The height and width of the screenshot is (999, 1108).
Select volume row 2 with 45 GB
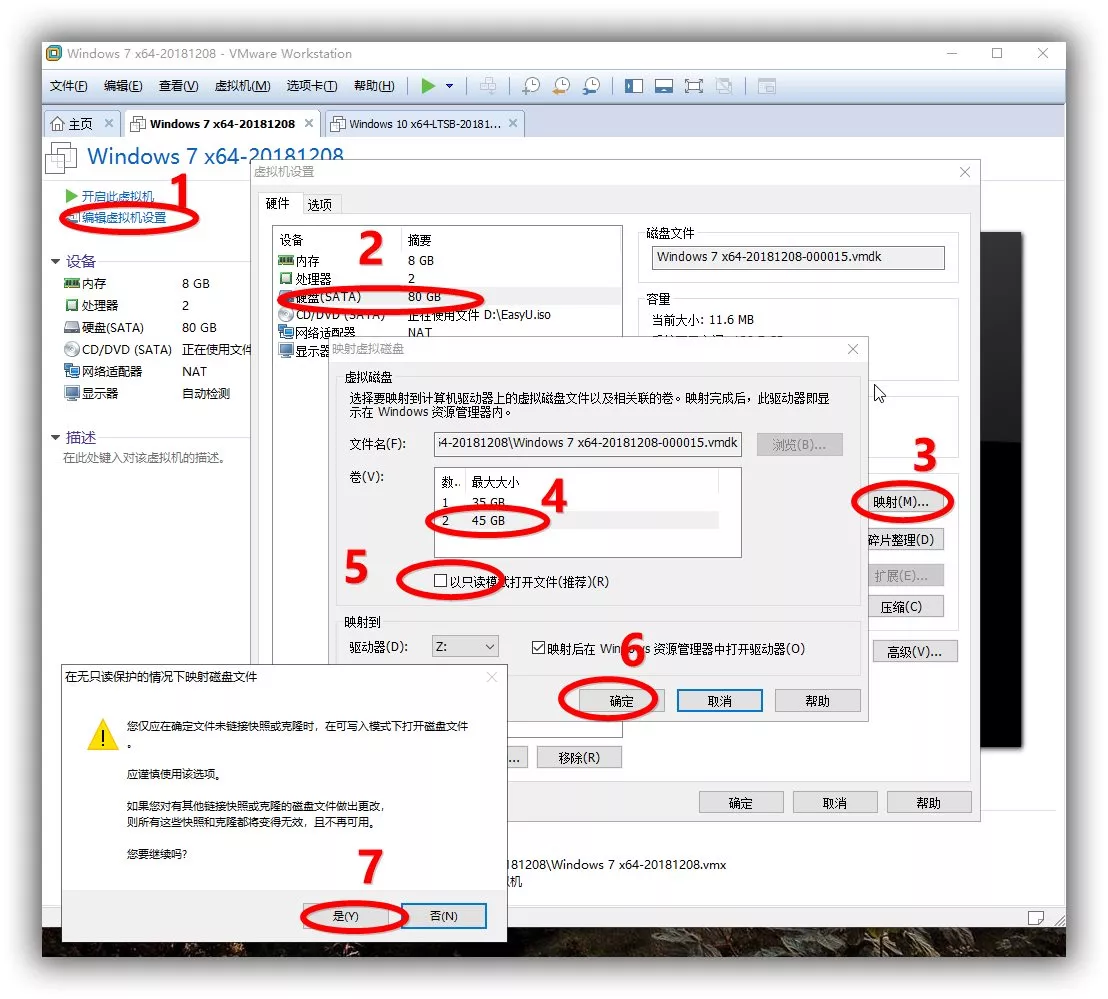click(x=577, y=520)
